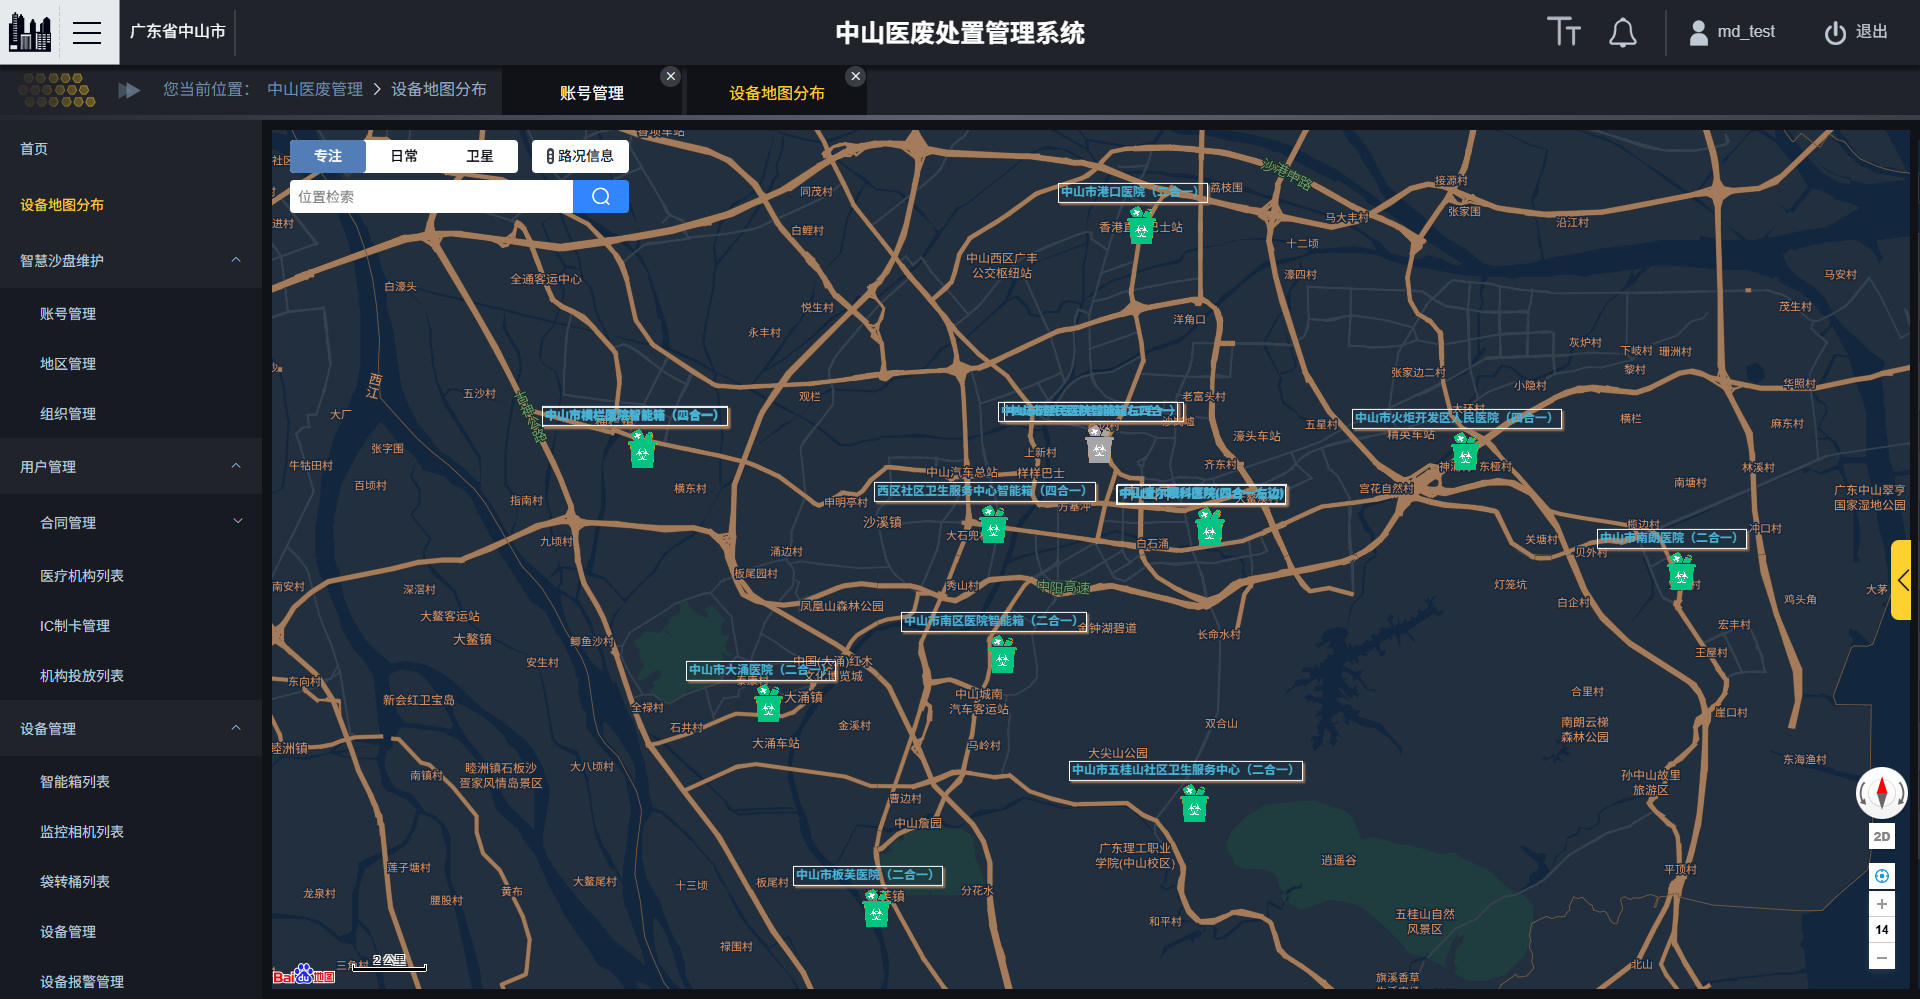1920x999 pixels.
Task: Click the blue location search icon
Action: click(x=600, y=197)
